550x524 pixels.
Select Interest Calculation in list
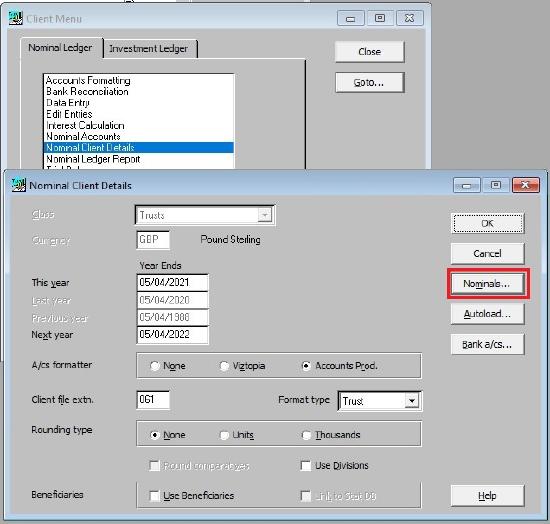click(x=139, y=125)
